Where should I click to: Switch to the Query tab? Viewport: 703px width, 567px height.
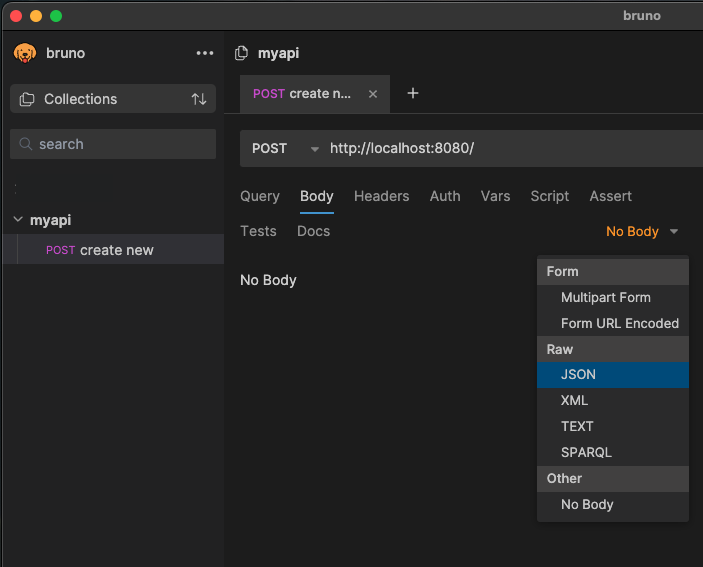click(x=260, y=196)
